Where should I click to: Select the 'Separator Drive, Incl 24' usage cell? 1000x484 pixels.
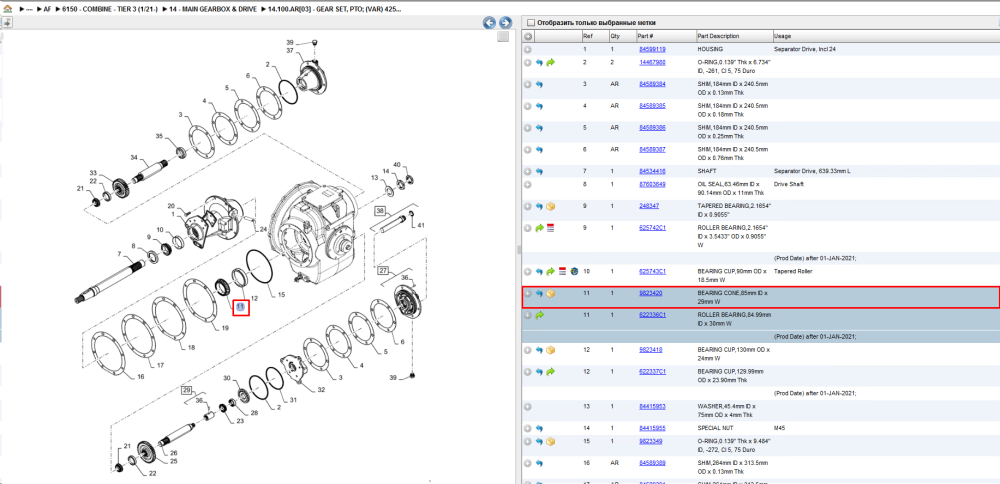point(804,49)
